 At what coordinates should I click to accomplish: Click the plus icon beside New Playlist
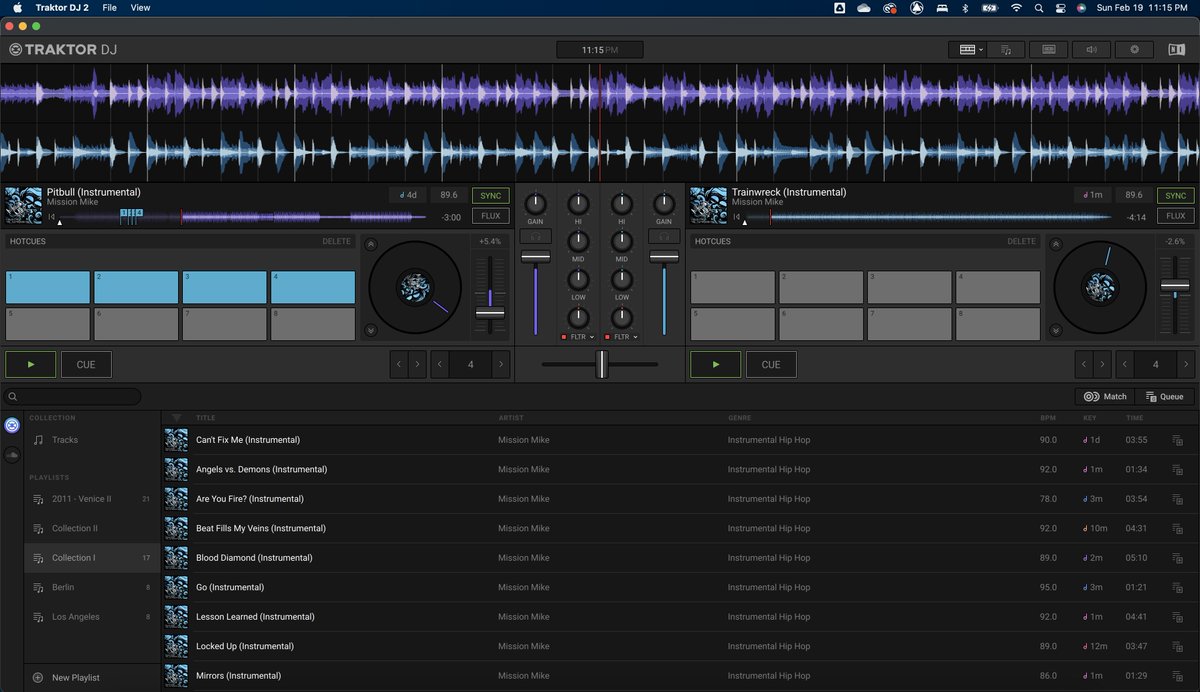[38, 677]
